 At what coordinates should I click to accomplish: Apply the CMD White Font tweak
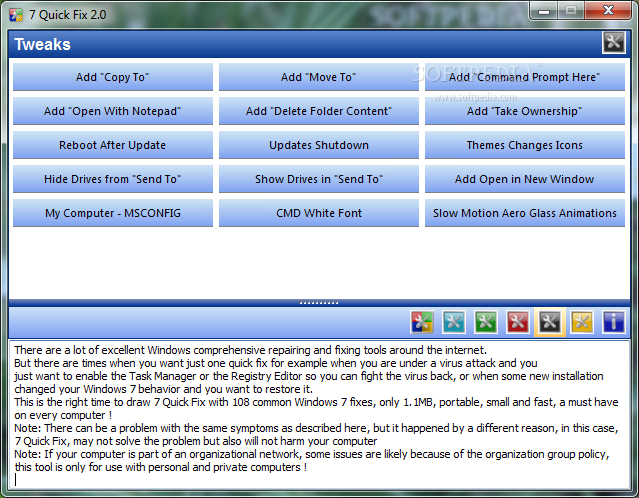point(319,213)
